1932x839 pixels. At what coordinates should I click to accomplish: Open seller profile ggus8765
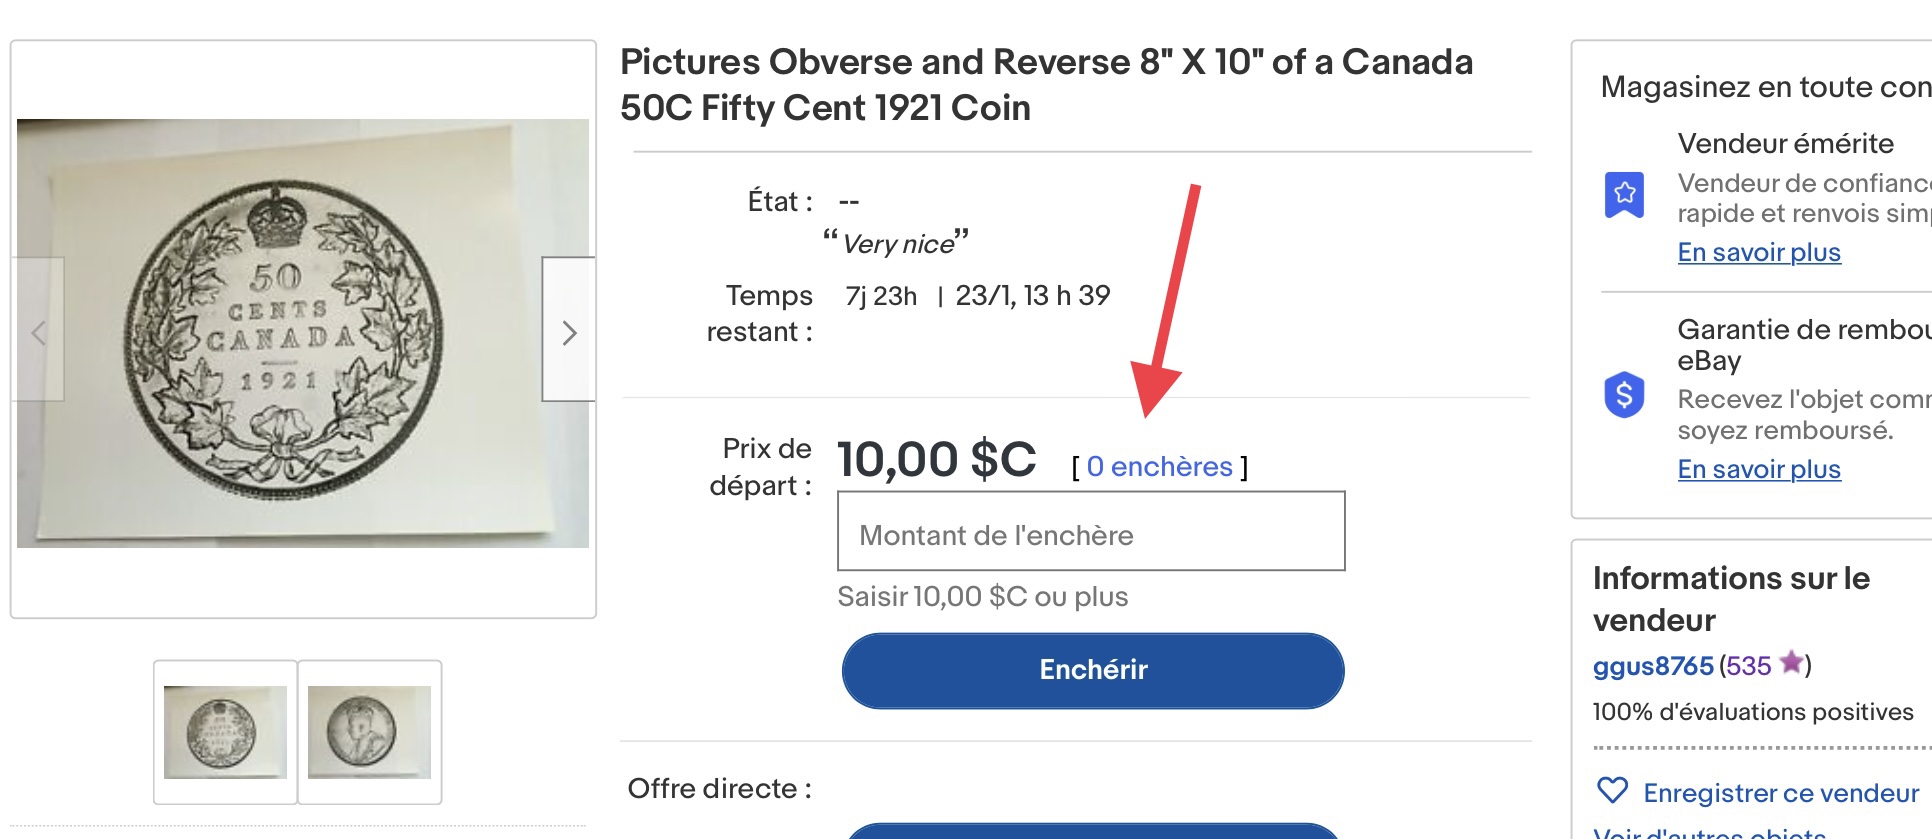tap(1652, 666)
